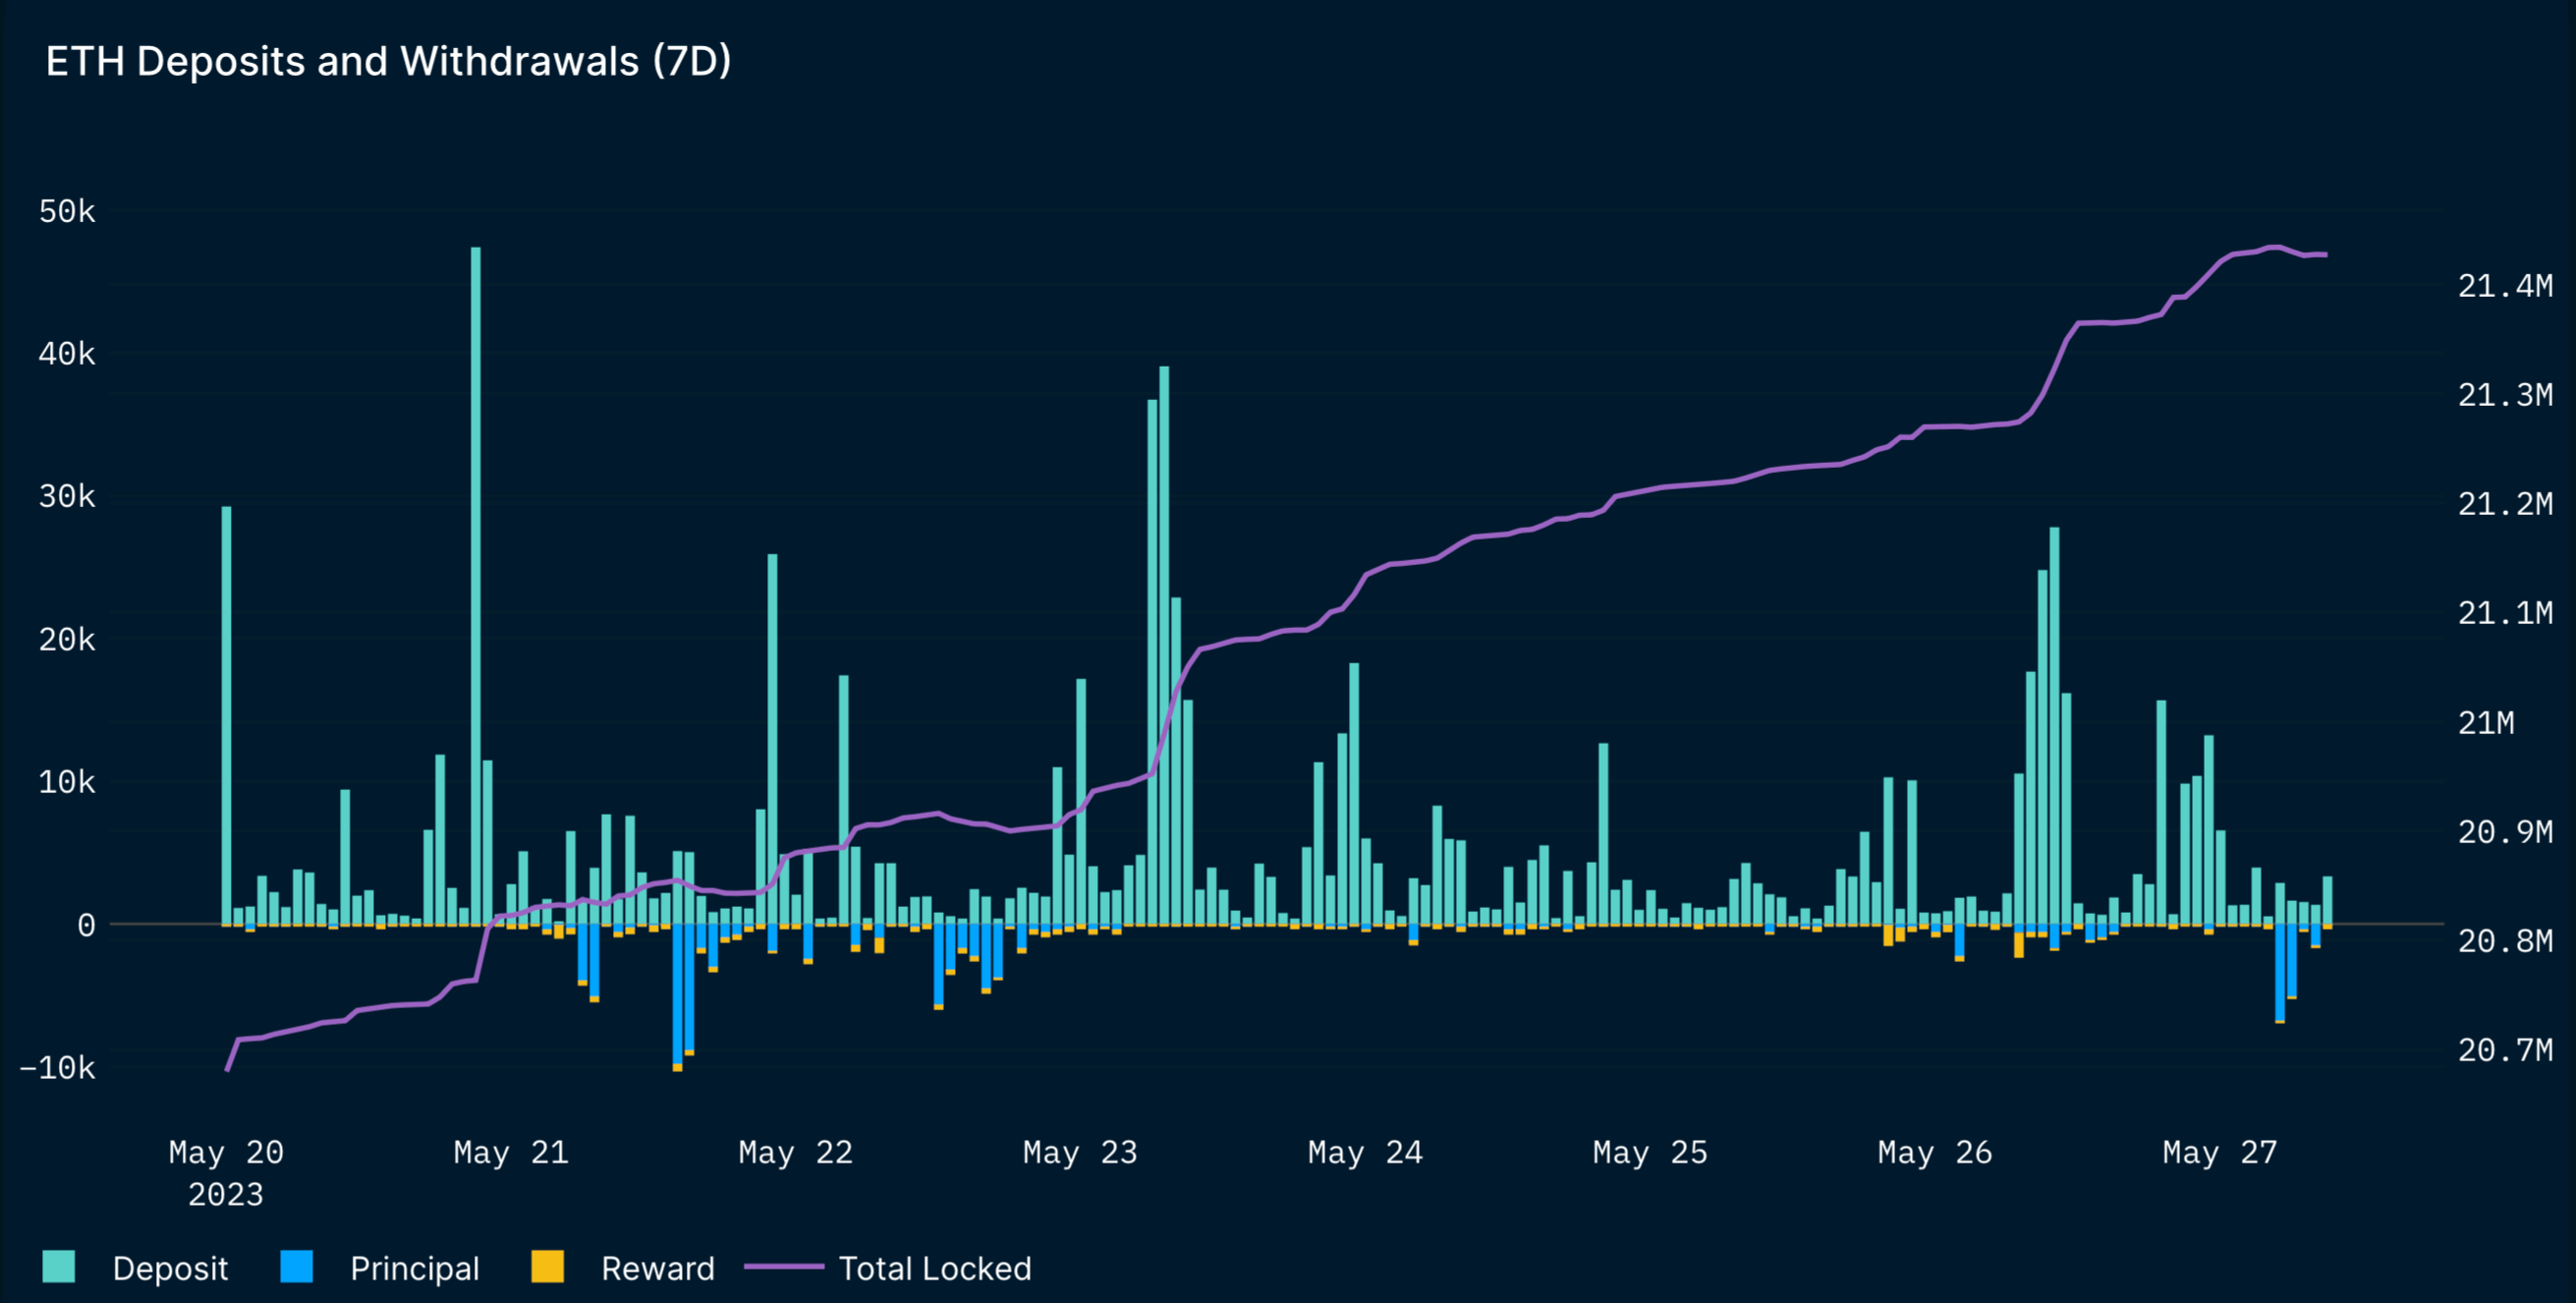
Task: Click the 50k left axis label
Action: click(67, 211)
